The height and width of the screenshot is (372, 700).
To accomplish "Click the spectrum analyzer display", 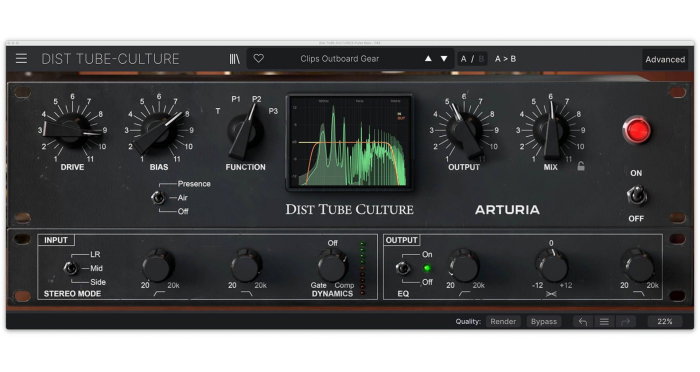I will pyautogui.click(x=349, y=143).
